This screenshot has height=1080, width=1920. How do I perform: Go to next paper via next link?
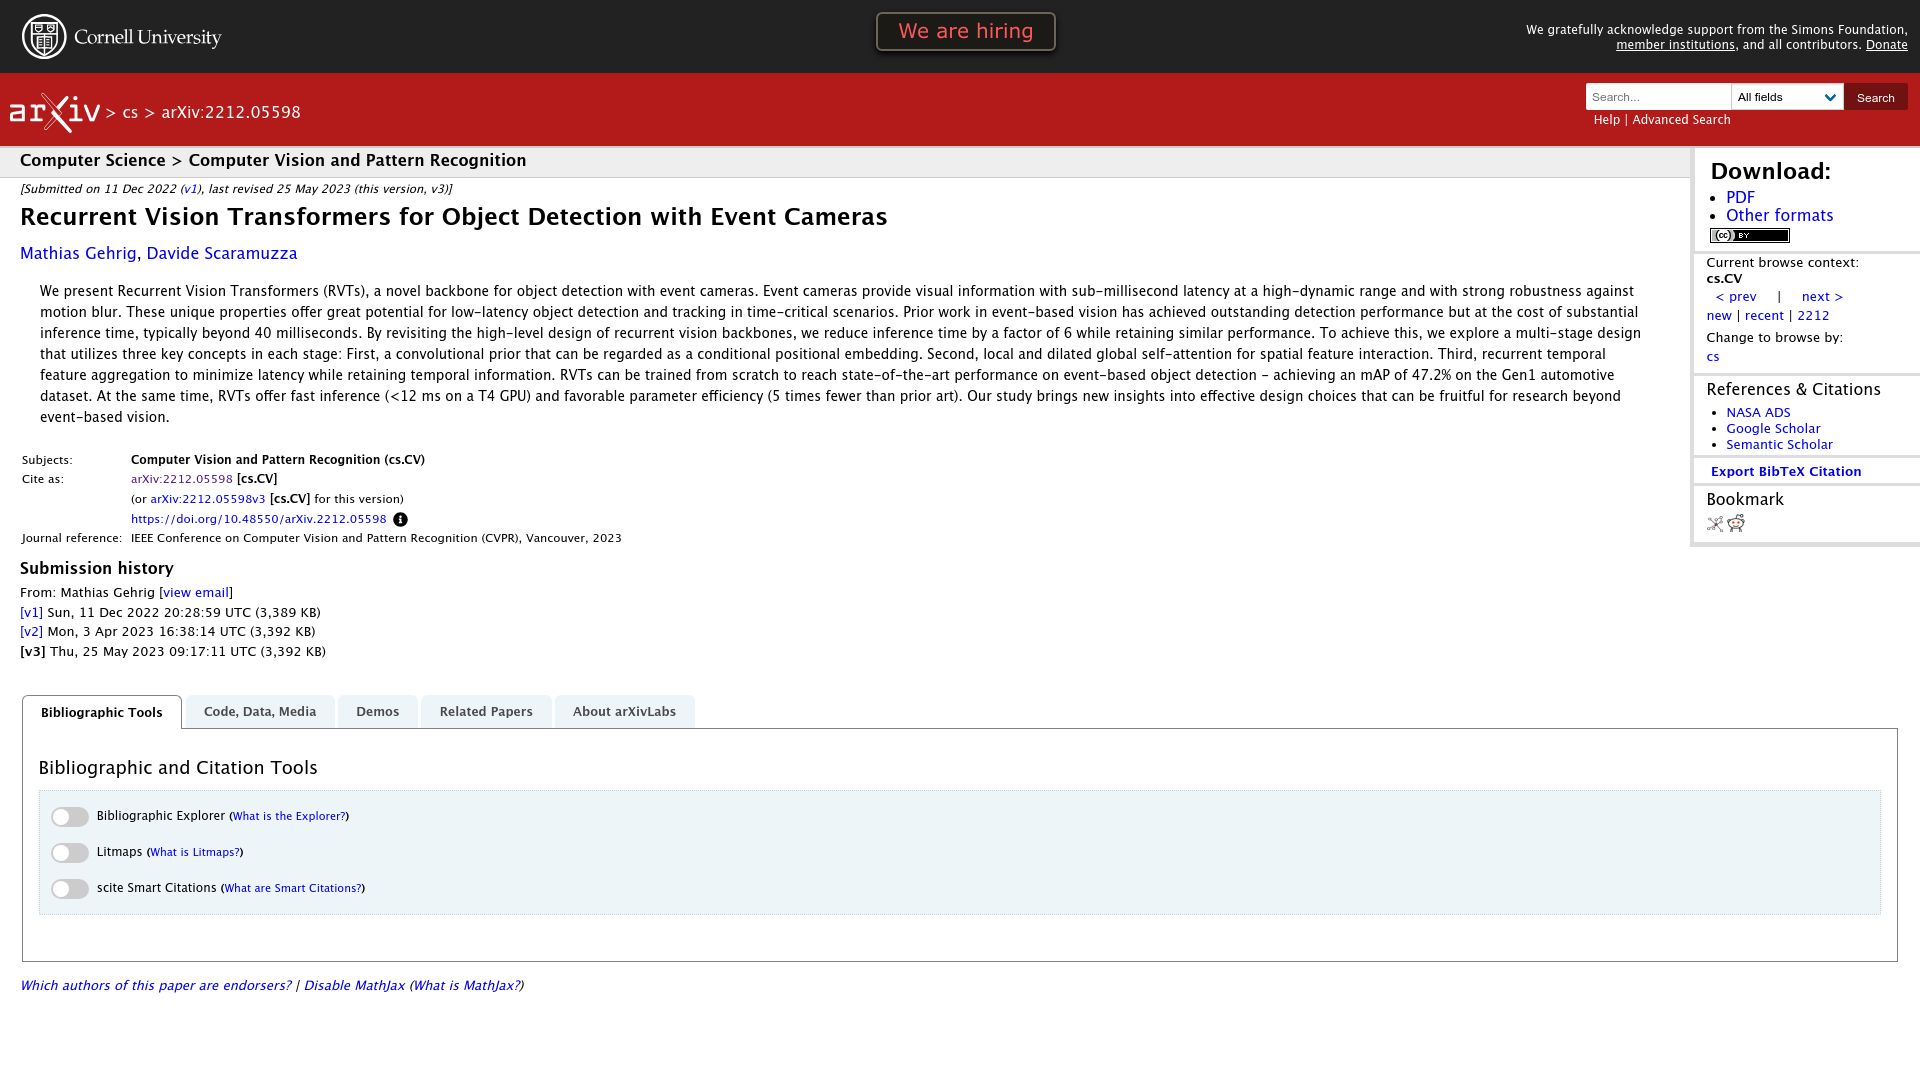tap(1822, 297)
